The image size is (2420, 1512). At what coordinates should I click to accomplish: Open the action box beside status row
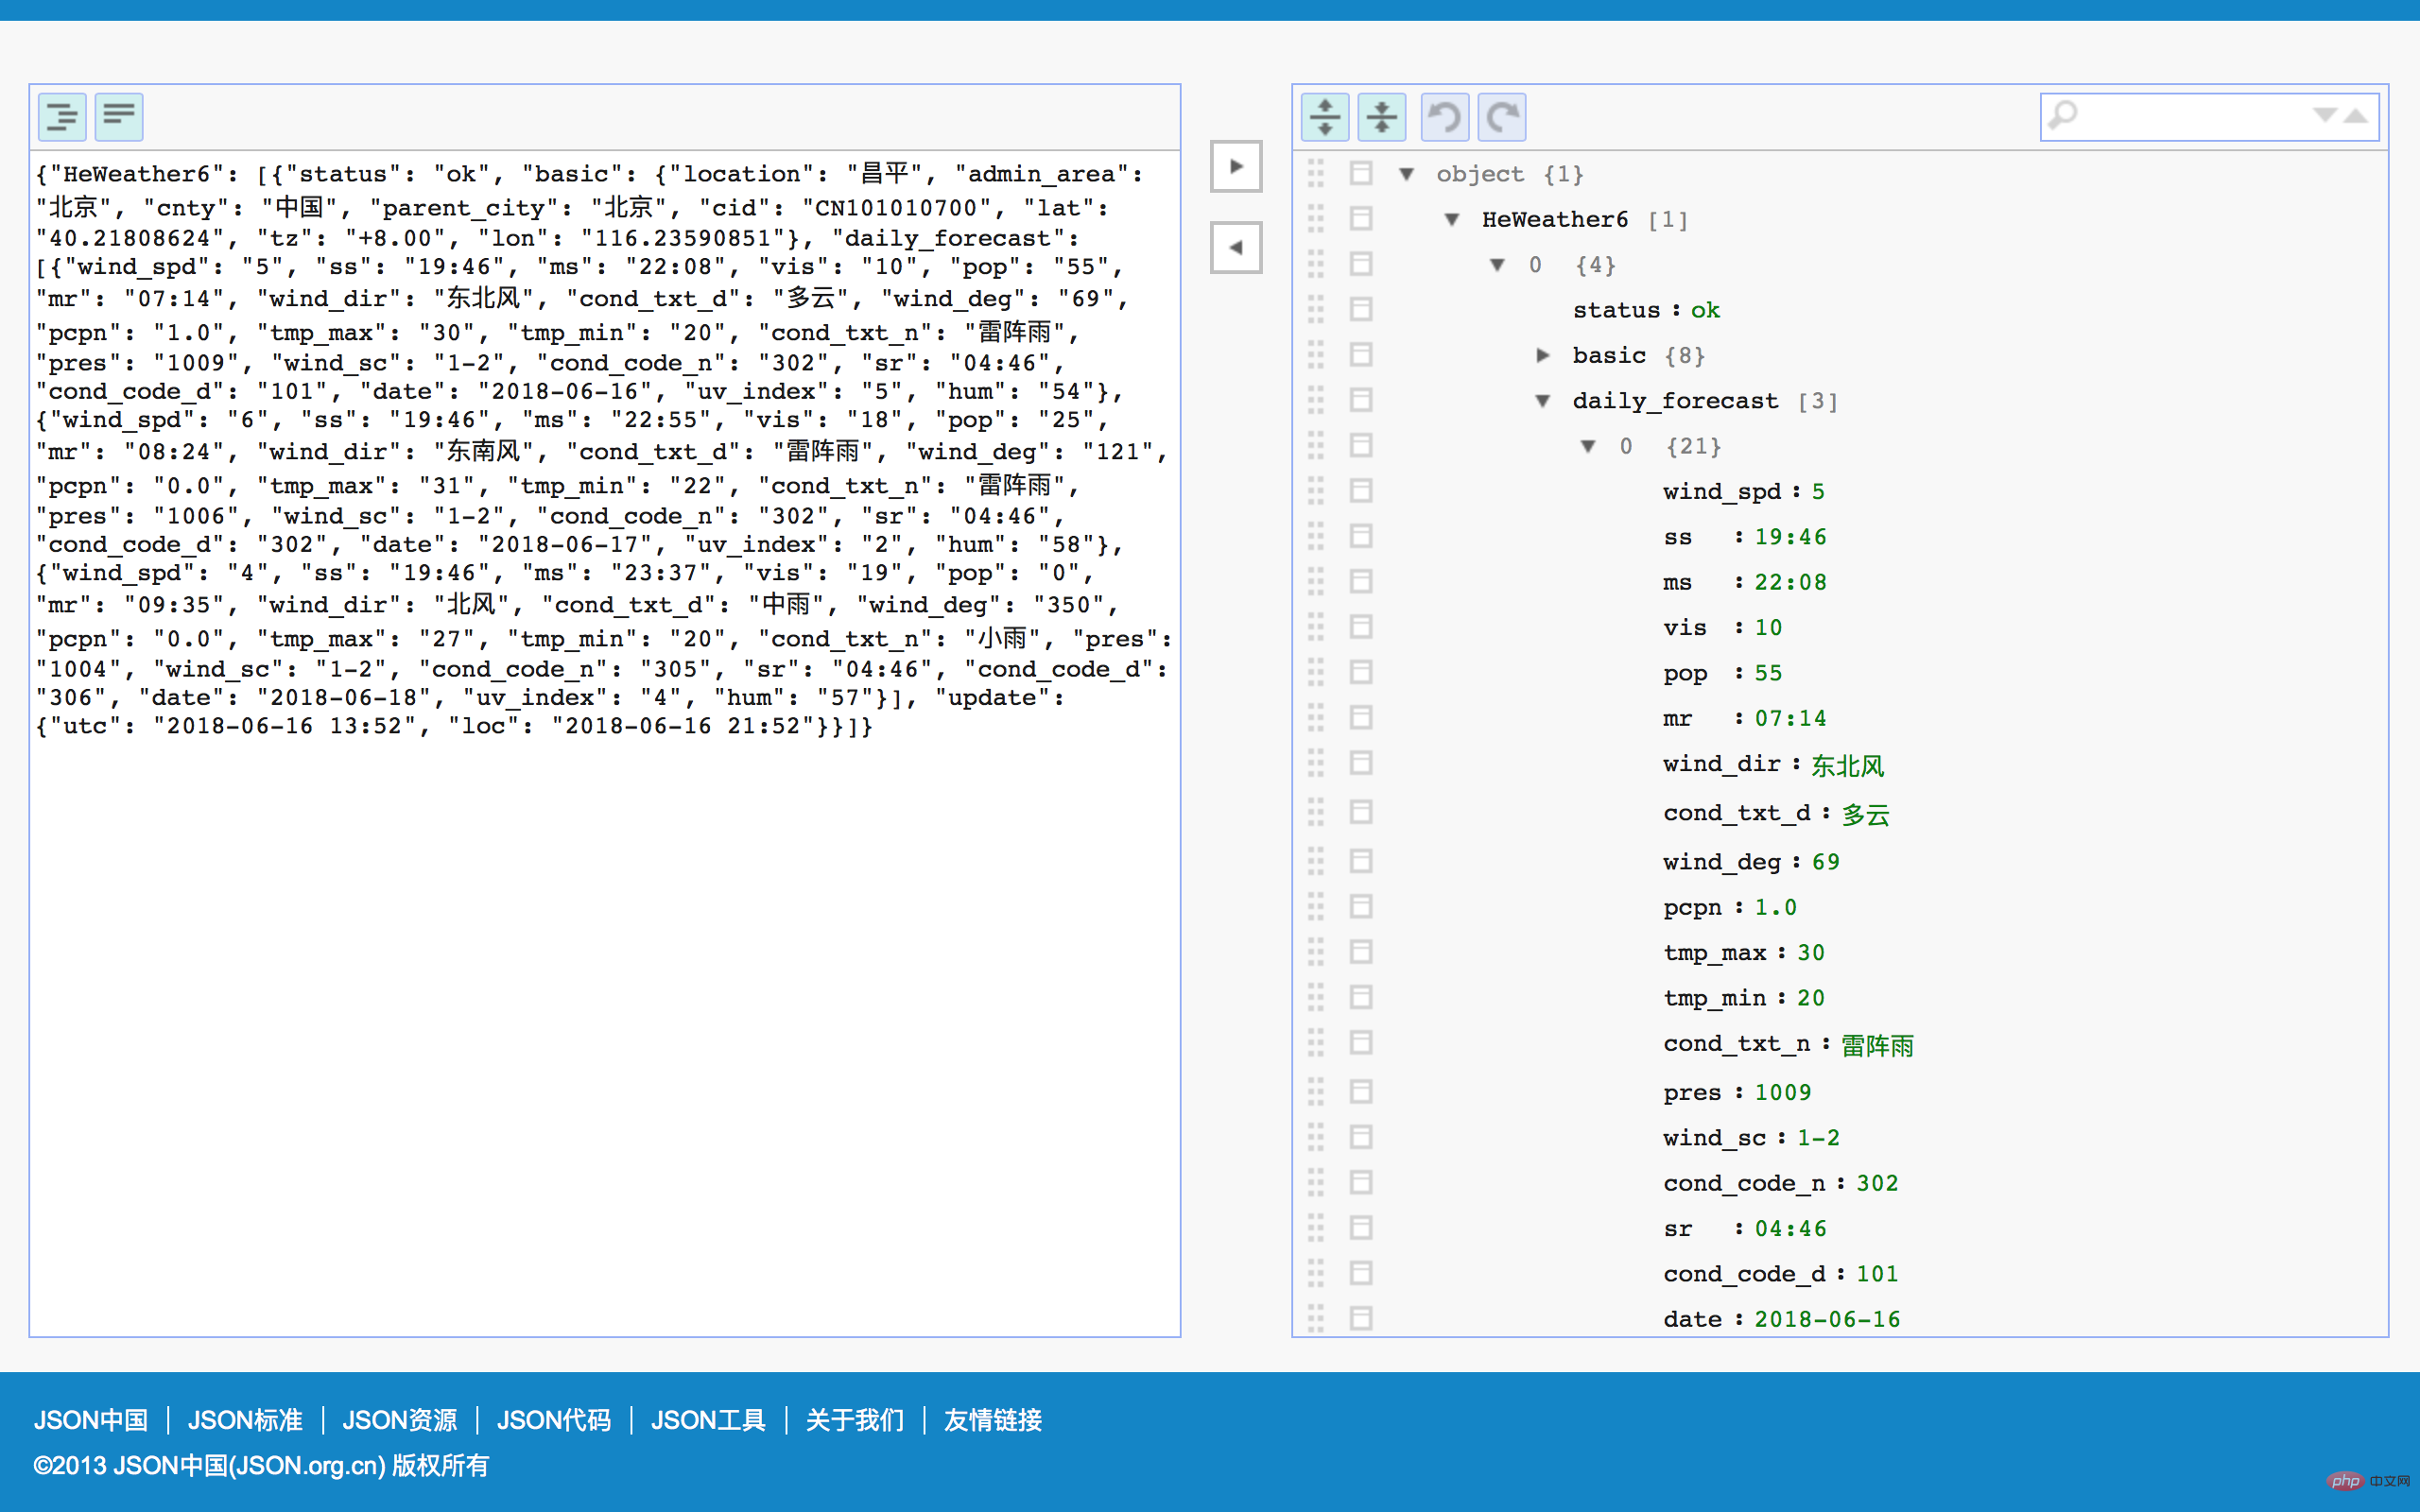[x=1361, y=309]
